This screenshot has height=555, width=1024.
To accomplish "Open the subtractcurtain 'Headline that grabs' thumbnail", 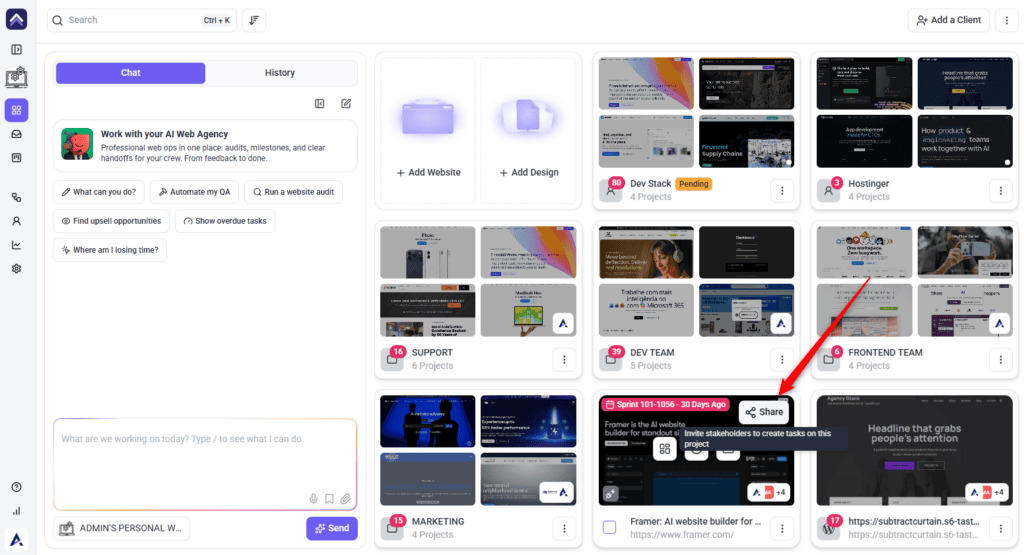I will pyautogui.click(x=914, y=450).
